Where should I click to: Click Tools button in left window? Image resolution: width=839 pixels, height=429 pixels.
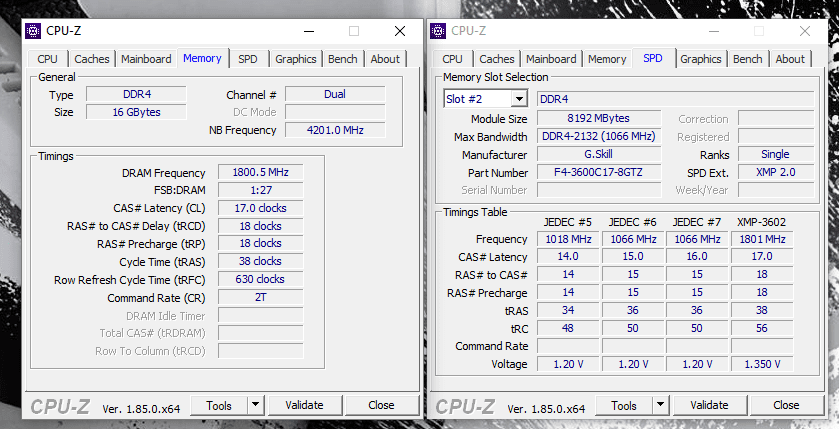(x=219, y=405)
